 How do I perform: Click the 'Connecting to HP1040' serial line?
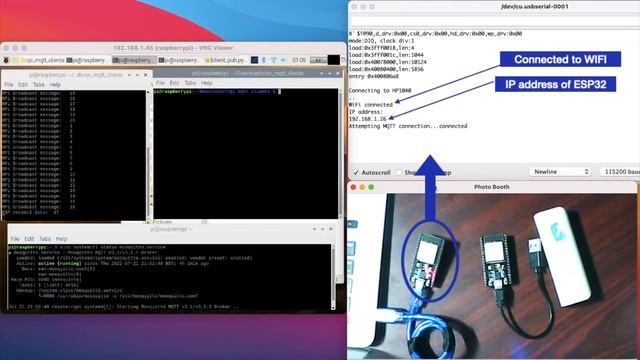pyautogui.click(x=380, y=91)
